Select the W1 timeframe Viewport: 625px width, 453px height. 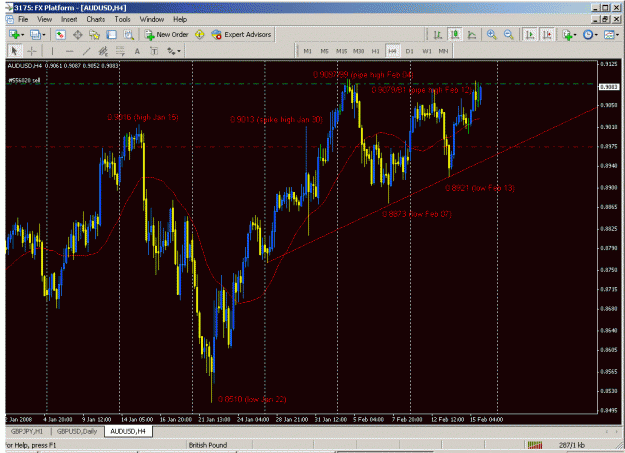tap(426, 51)
